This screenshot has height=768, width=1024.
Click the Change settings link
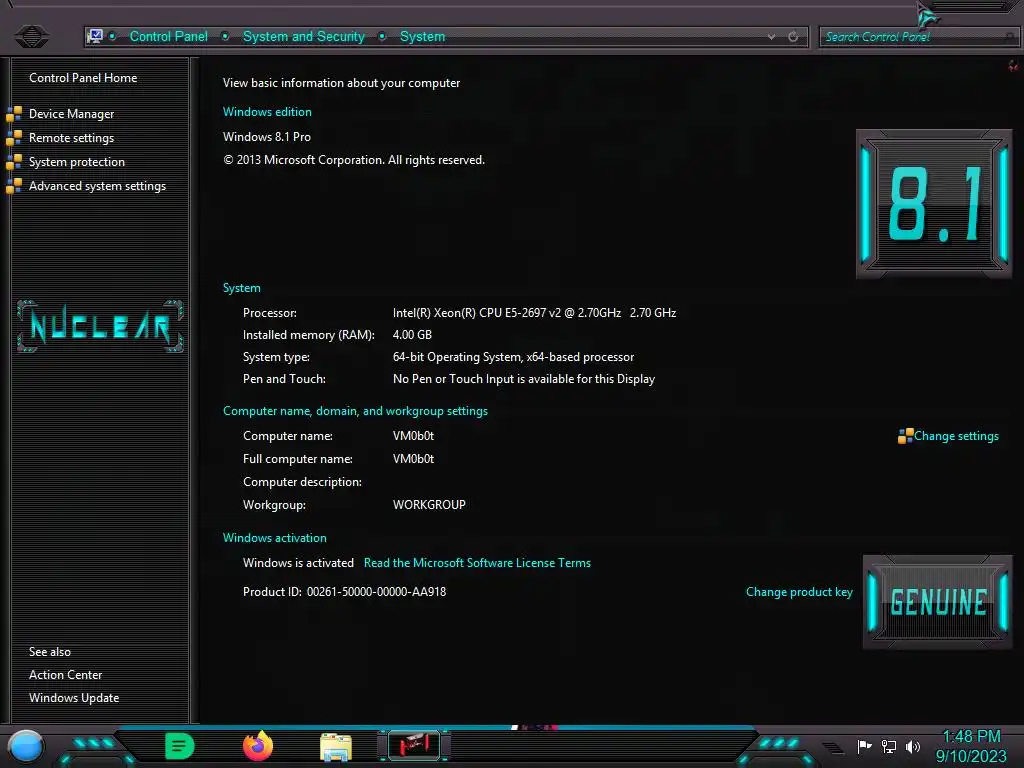pos(956,436)
